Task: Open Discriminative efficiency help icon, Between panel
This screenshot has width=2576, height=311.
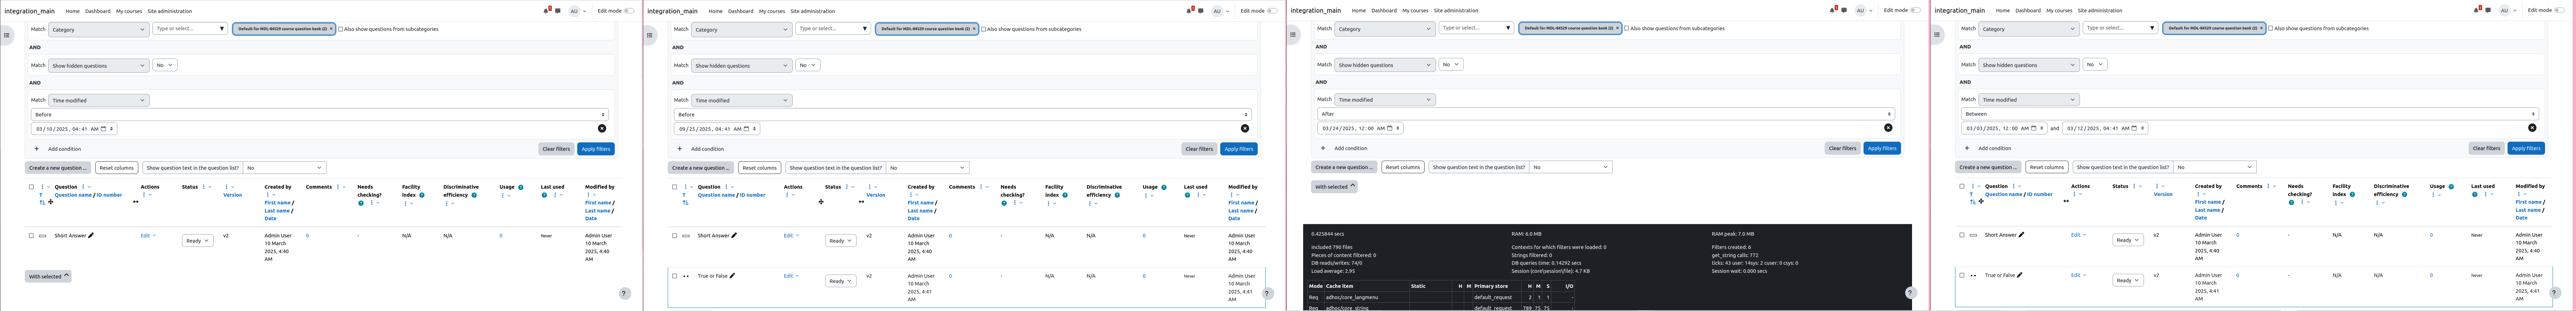Action: point(2404,194)
